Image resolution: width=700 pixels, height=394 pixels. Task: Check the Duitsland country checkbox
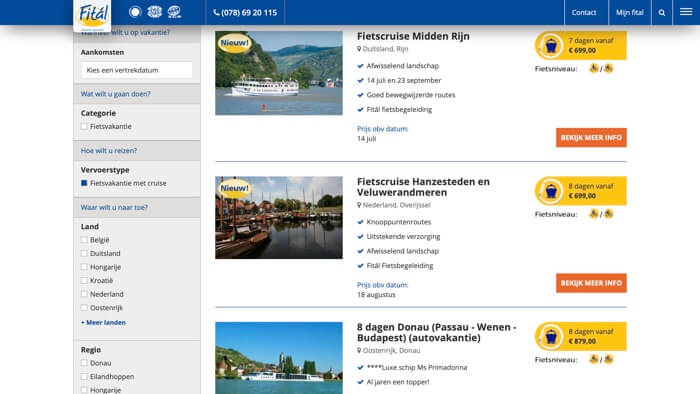(x=84, y=253)
